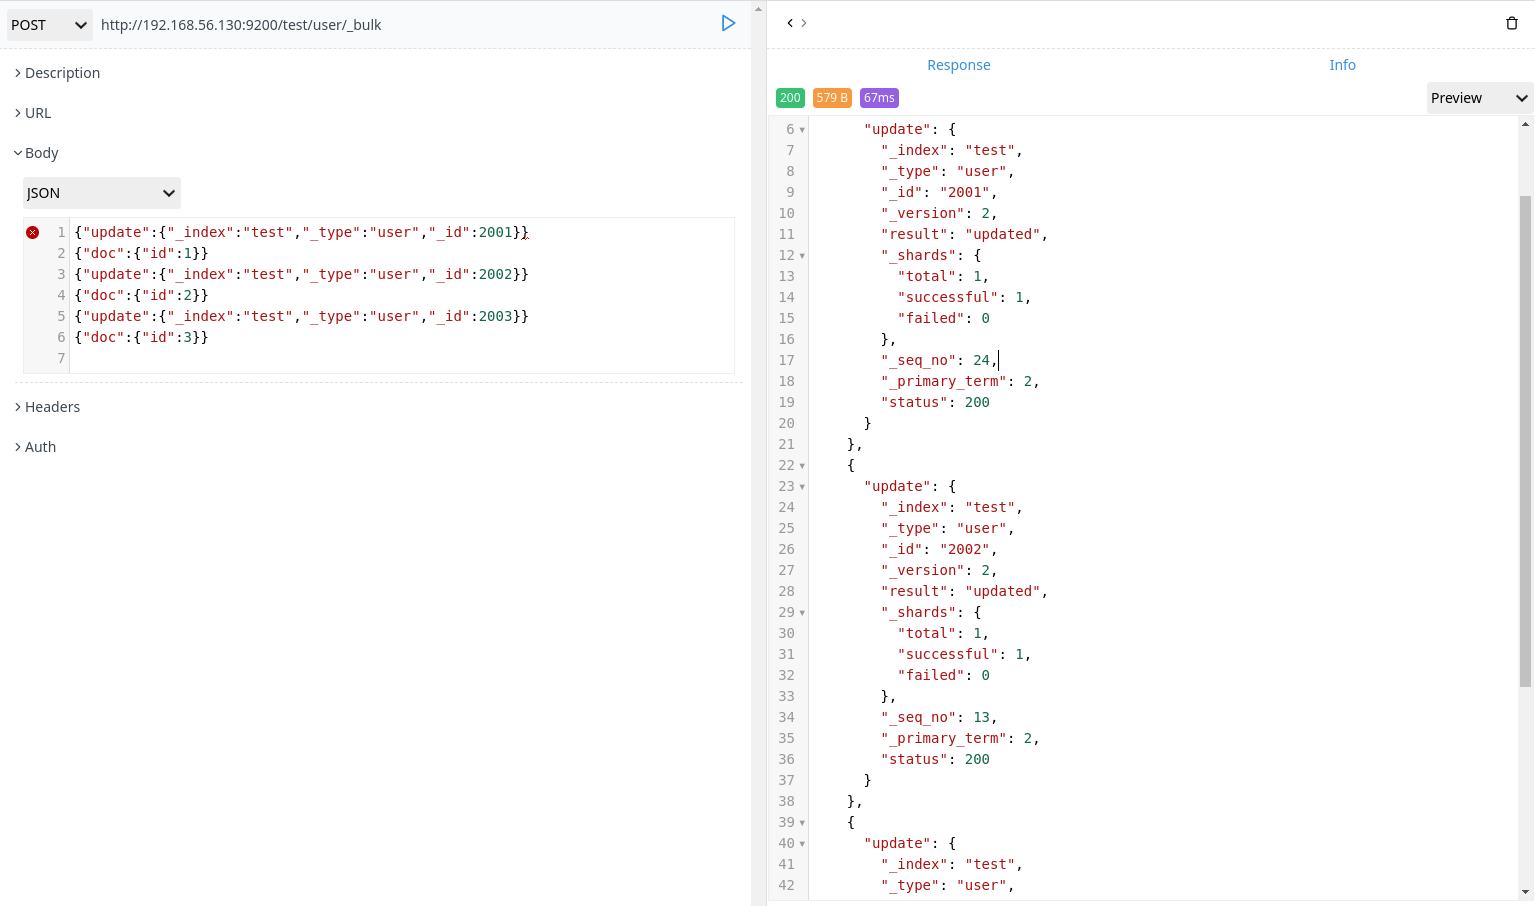Click the error indicator on body line 1
The image size is (1535, 906).
32,232
